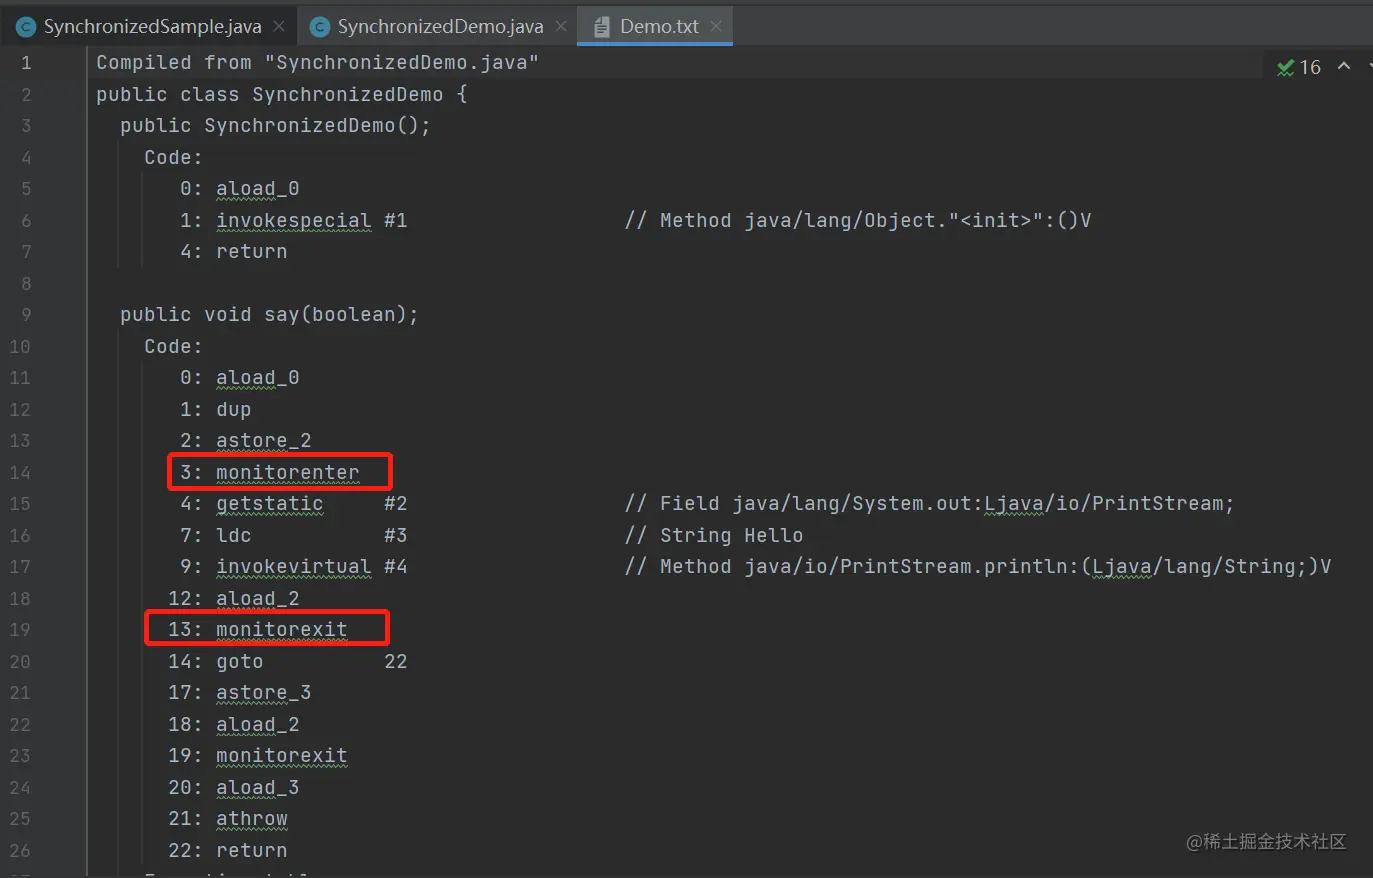
Task: Click the '2: astore_2' instruction
Action: [x=245, y=441]
